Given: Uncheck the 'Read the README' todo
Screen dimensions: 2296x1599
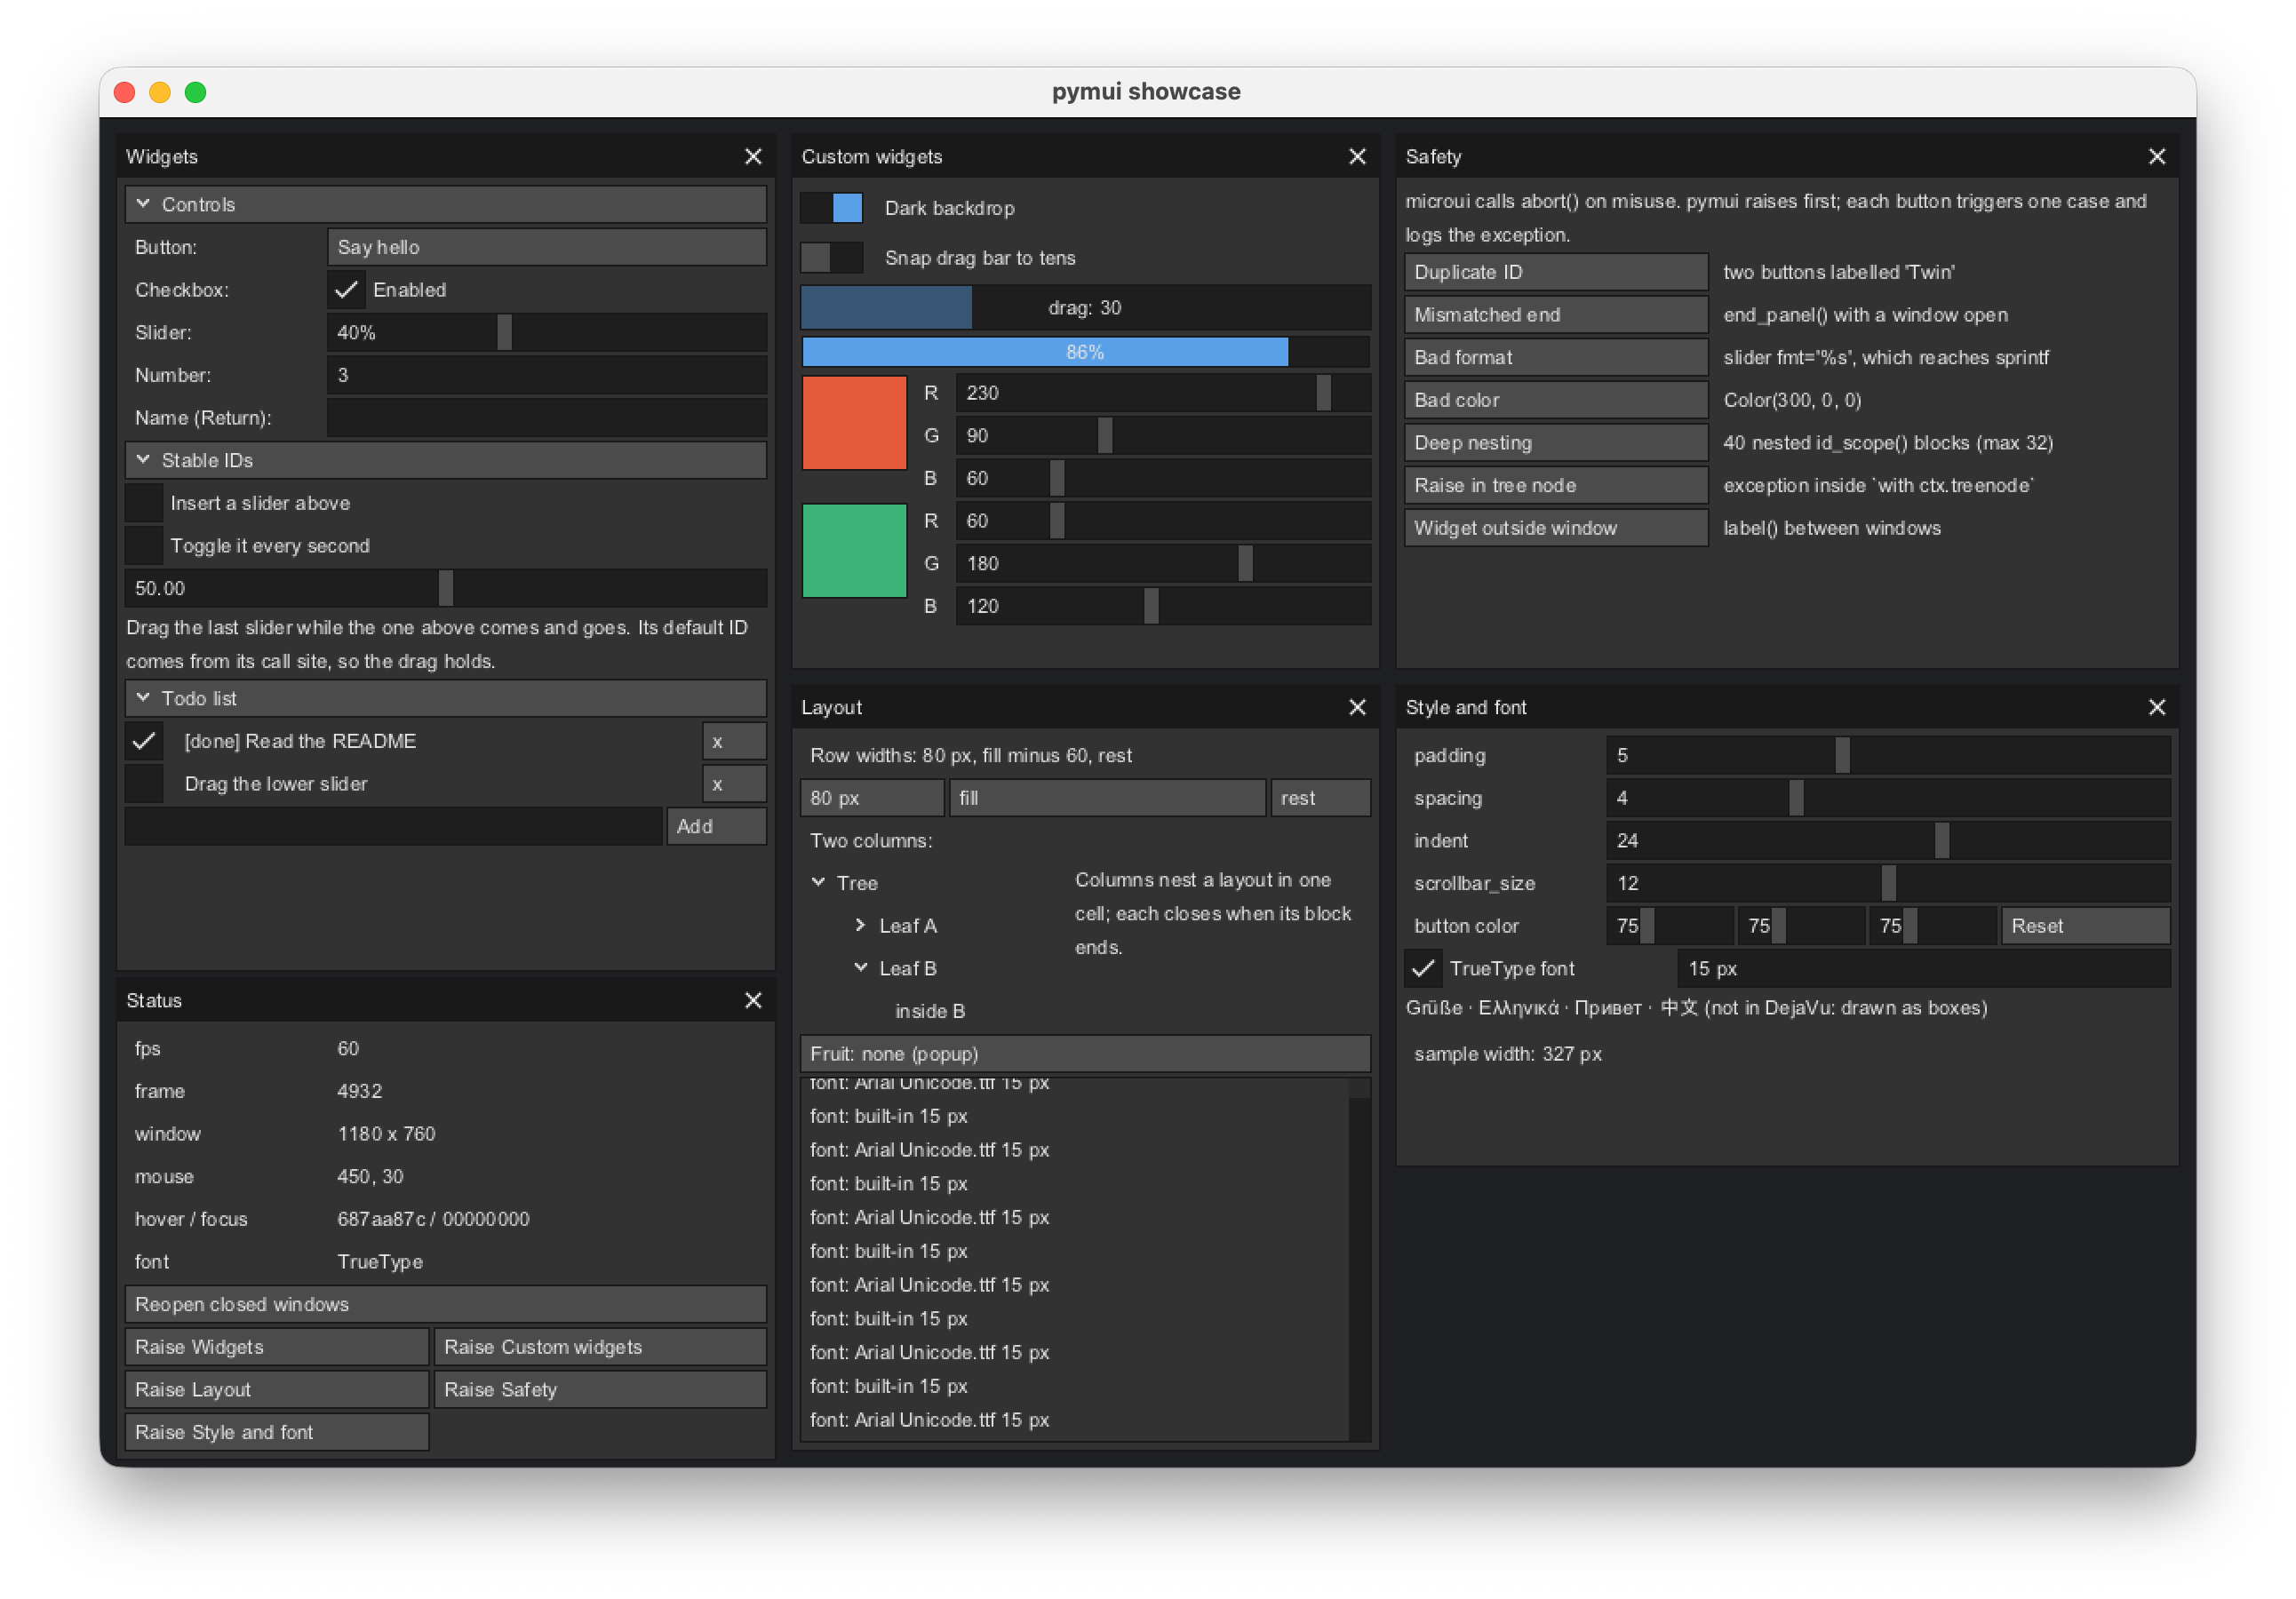Looking at the screenshot, I should [x=144, y=742].
